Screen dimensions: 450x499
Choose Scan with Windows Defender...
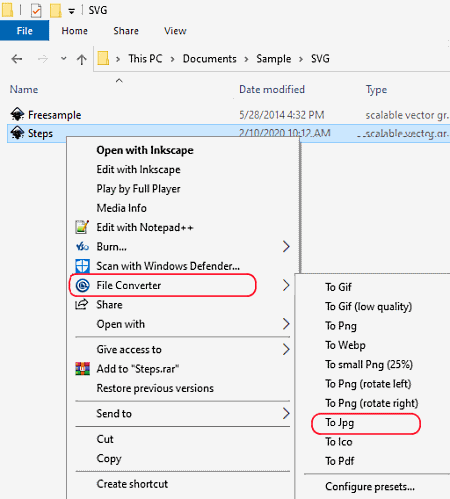[x=168, y=266]
